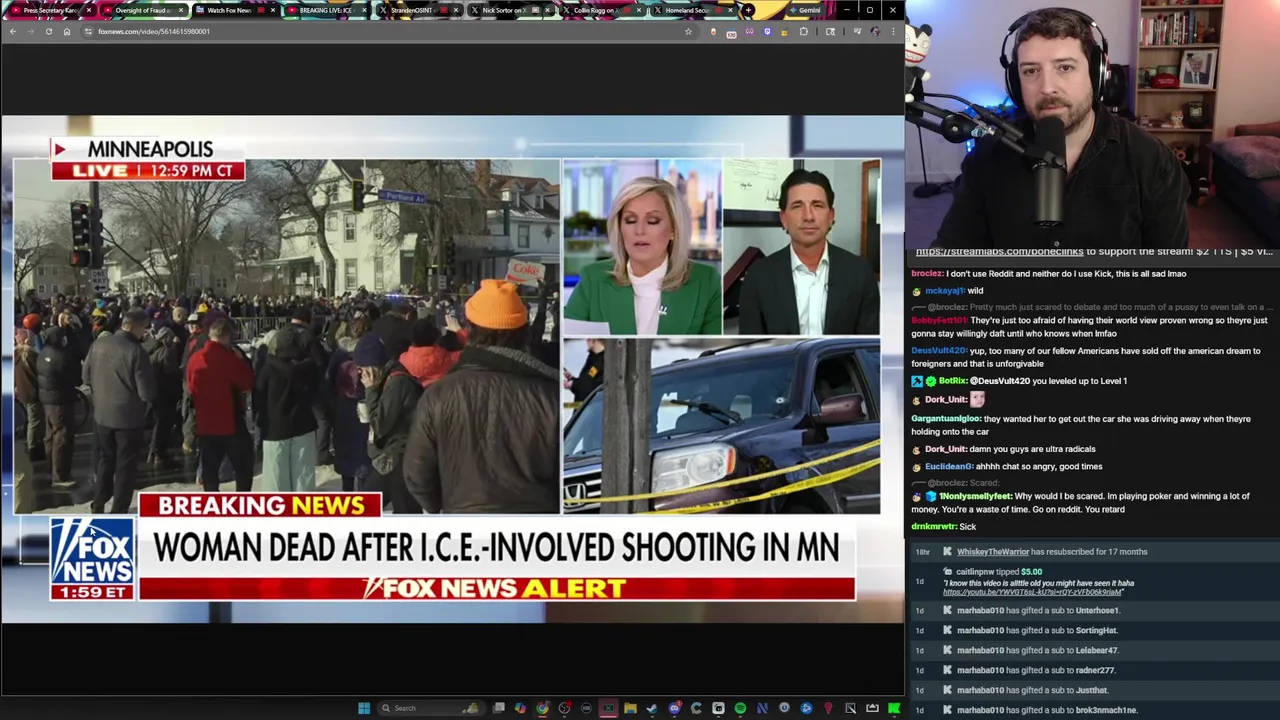Switch to Collin Rugg on X tab
Image resolution: width=1280 pixels, height=720 pixels.
pyautogui.click(x=600, y=10)
